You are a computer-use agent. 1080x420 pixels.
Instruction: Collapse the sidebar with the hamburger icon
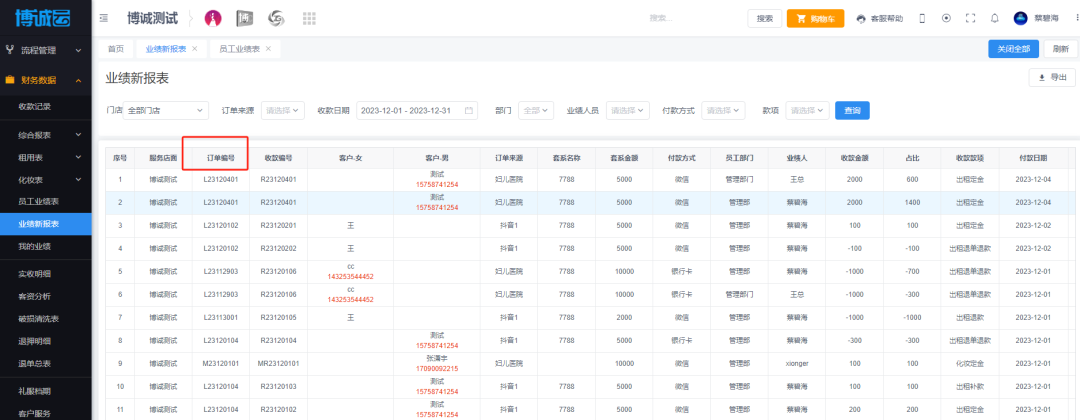point(104,19)
